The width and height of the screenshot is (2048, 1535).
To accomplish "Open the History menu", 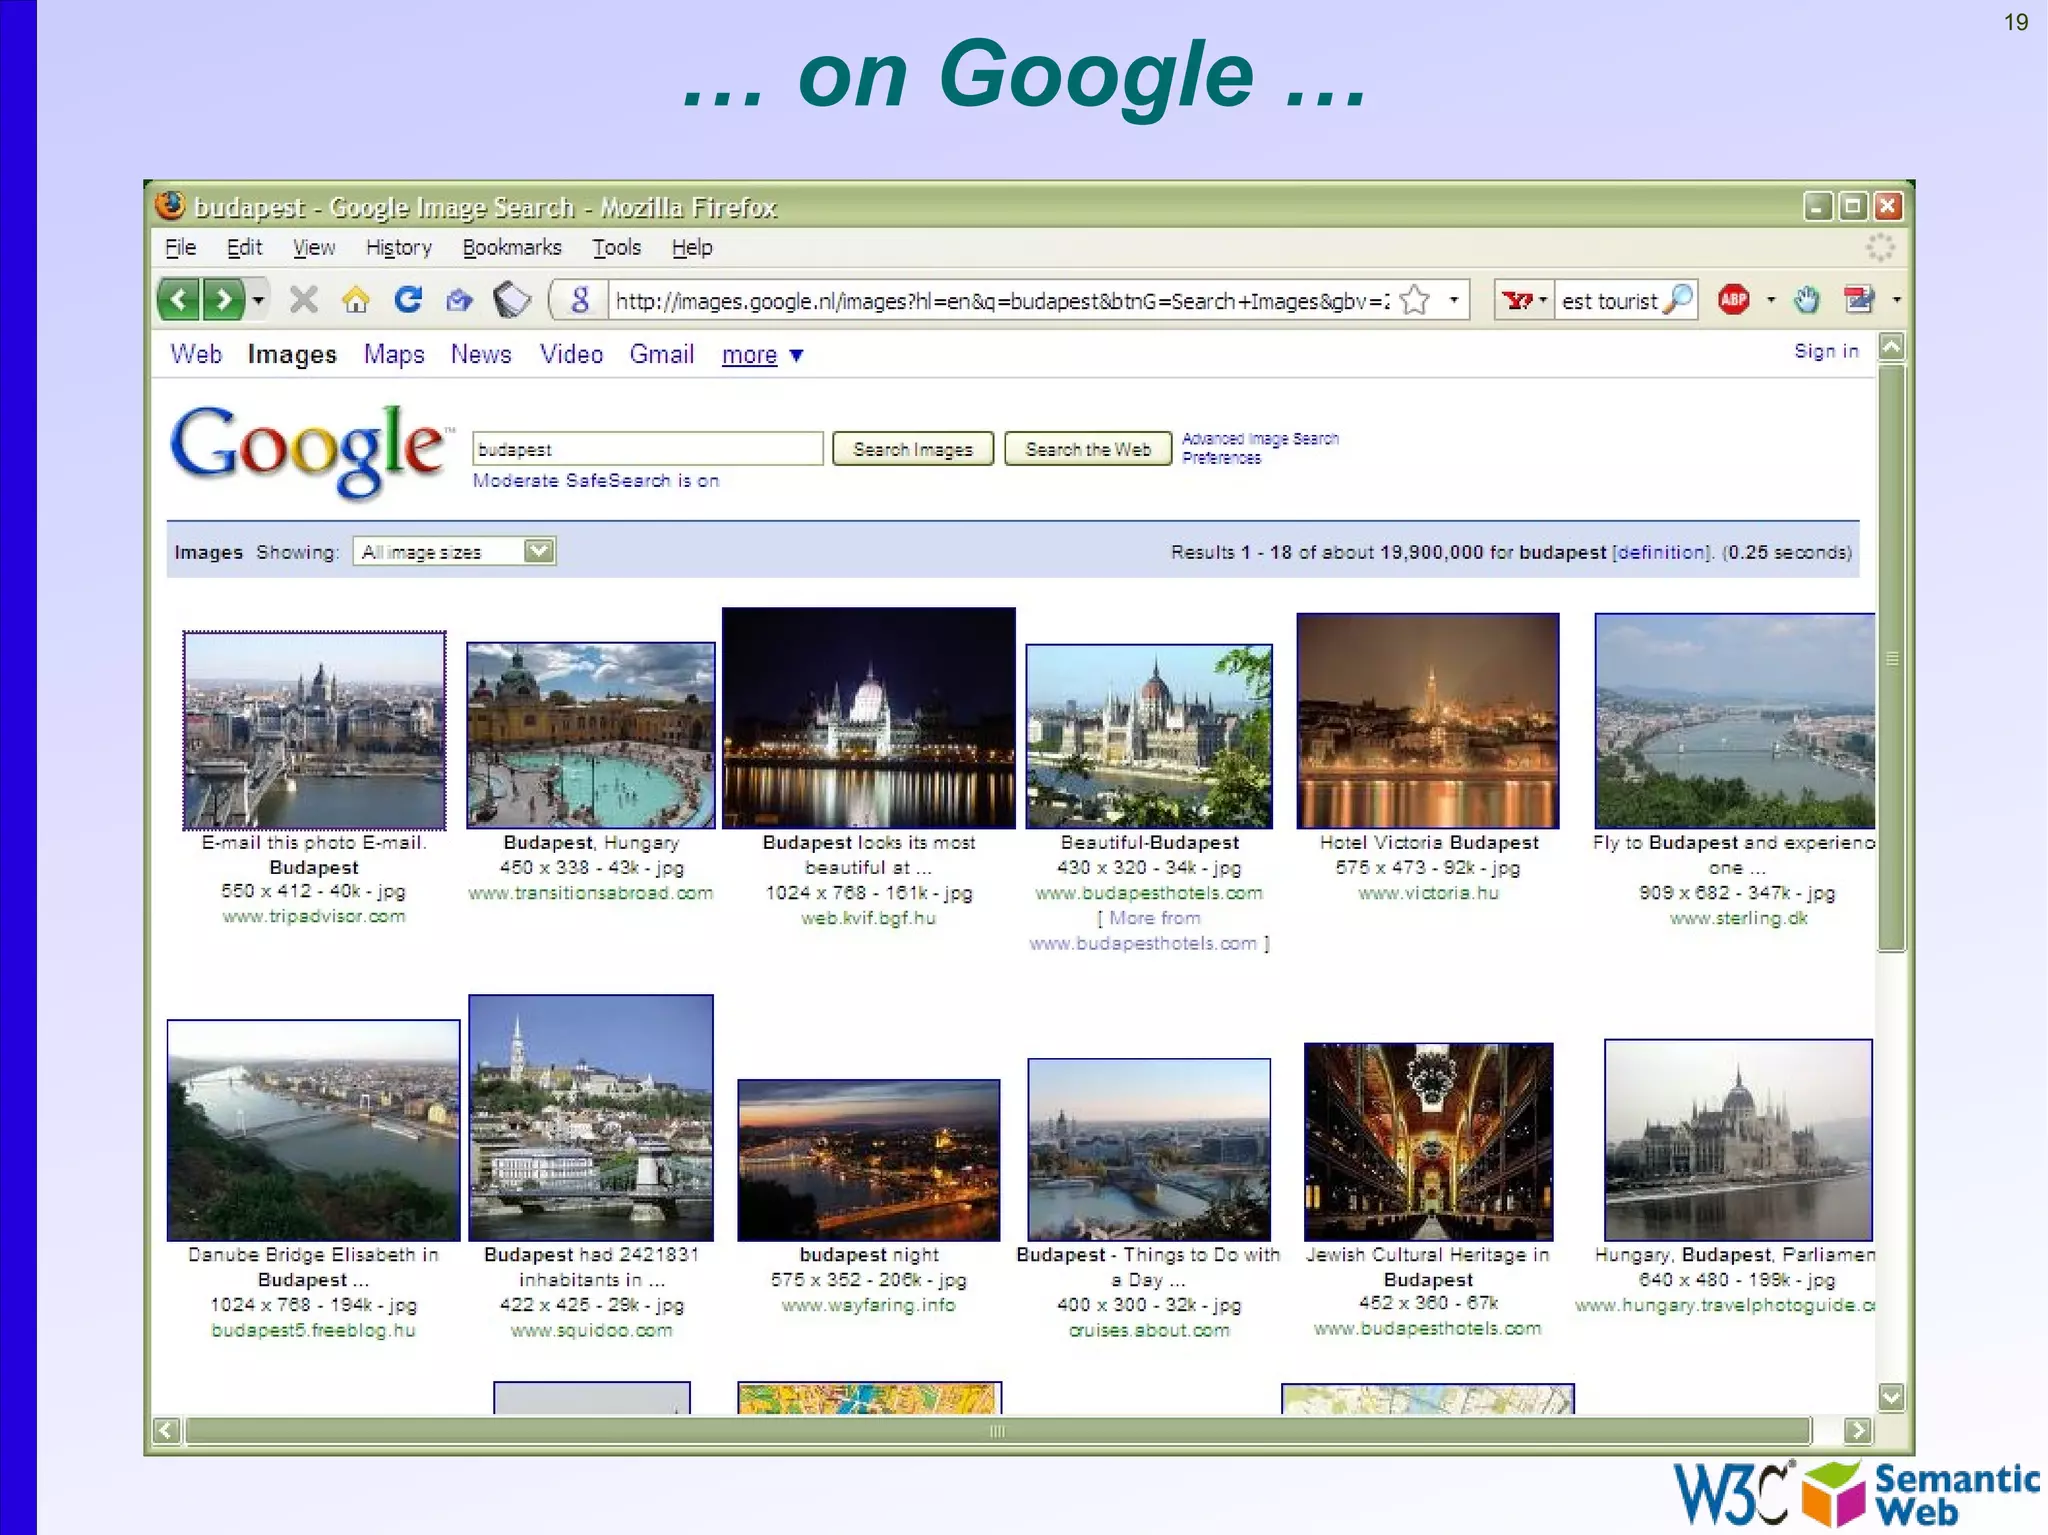I will click(x=398, y=247).
